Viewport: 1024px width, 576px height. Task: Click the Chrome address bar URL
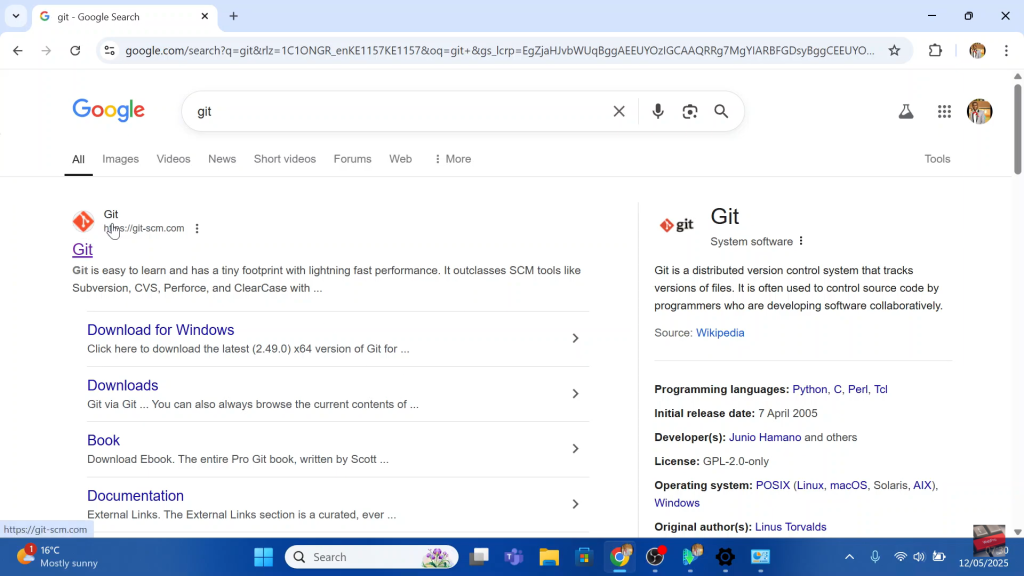500,50
